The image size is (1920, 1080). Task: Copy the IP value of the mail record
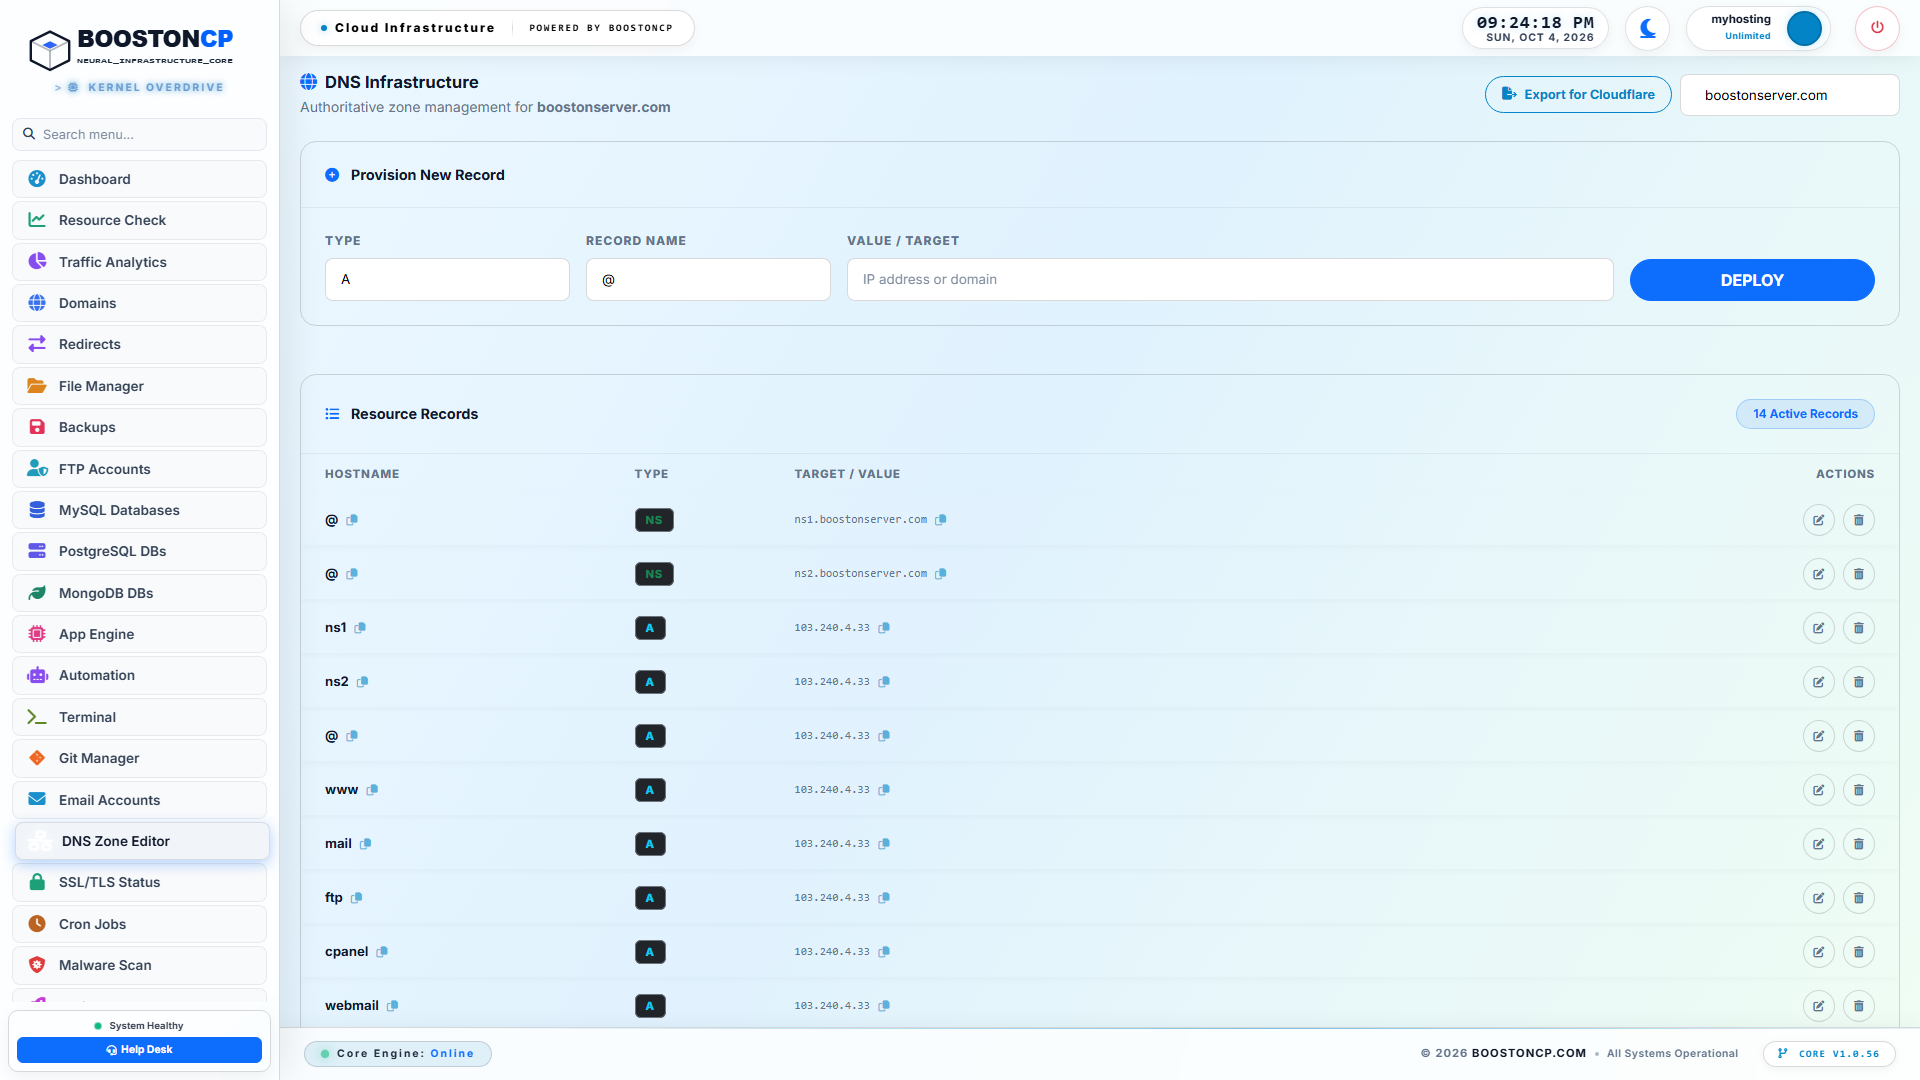coord(884,844)
